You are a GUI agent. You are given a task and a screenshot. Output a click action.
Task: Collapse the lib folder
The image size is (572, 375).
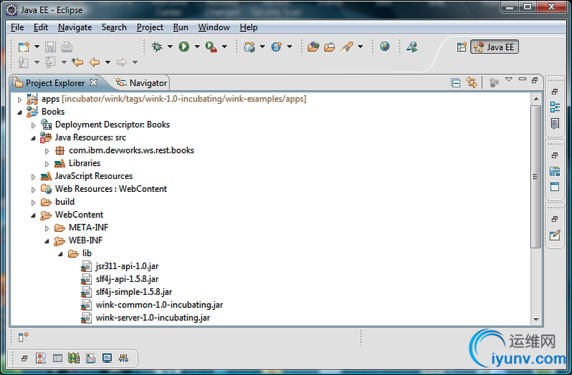coord(61,254)
